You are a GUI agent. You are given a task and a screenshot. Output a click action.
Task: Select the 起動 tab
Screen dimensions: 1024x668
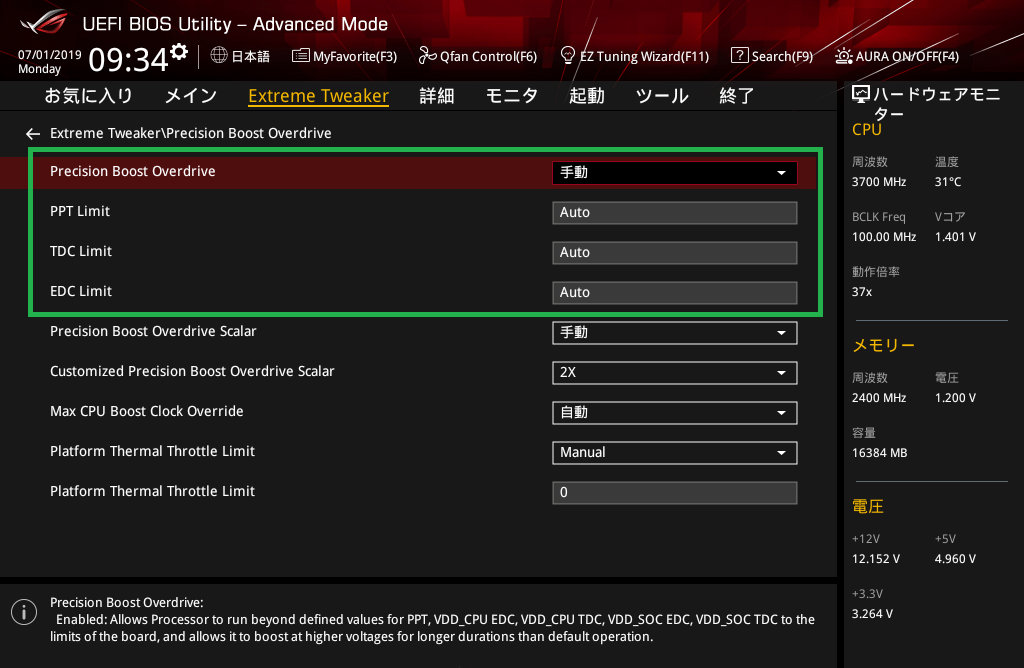(x=586, y=96)
